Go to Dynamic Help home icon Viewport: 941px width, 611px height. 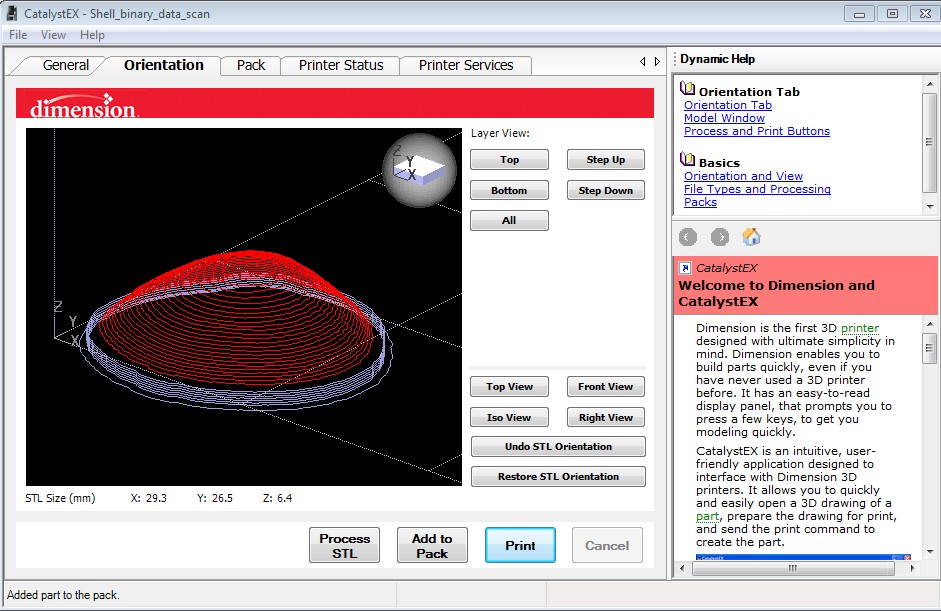(x=751, y=237)
